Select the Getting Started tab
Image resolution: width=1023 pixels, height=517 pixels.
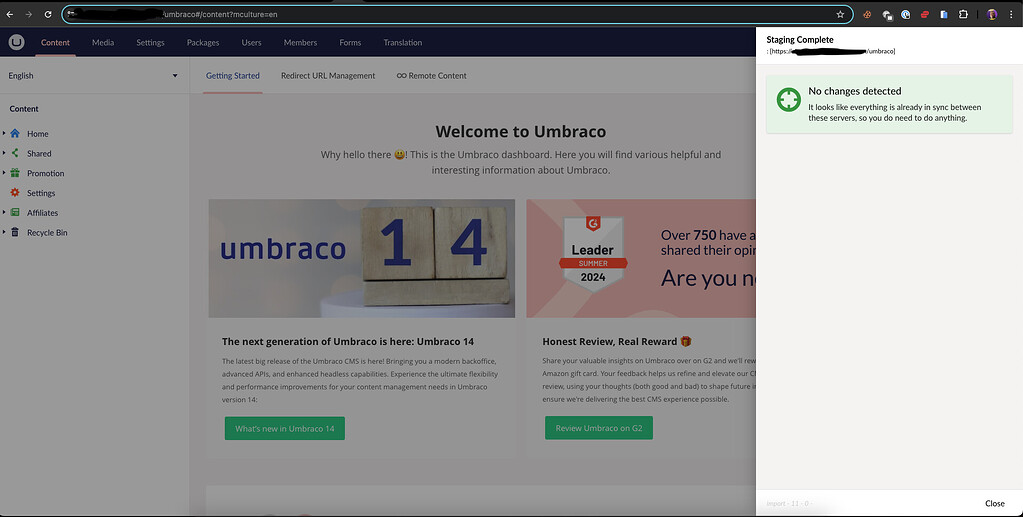(x=233, y=76)
